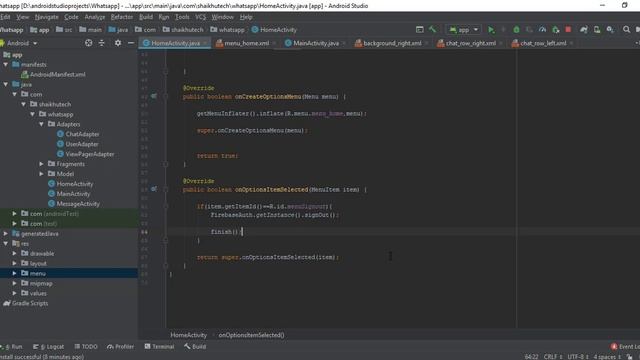Viewport: 640px width, 360px height.
Task: Fold the if block at getItemId line
Action: pyautogui.click(x=166, y=207)
